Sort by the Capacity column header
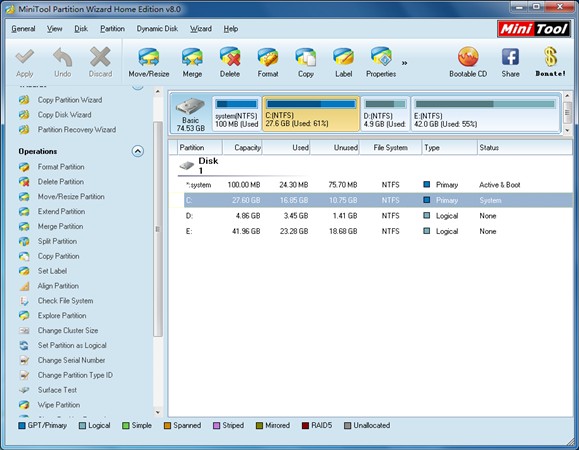The image size is (579, 450). point(242,148)
